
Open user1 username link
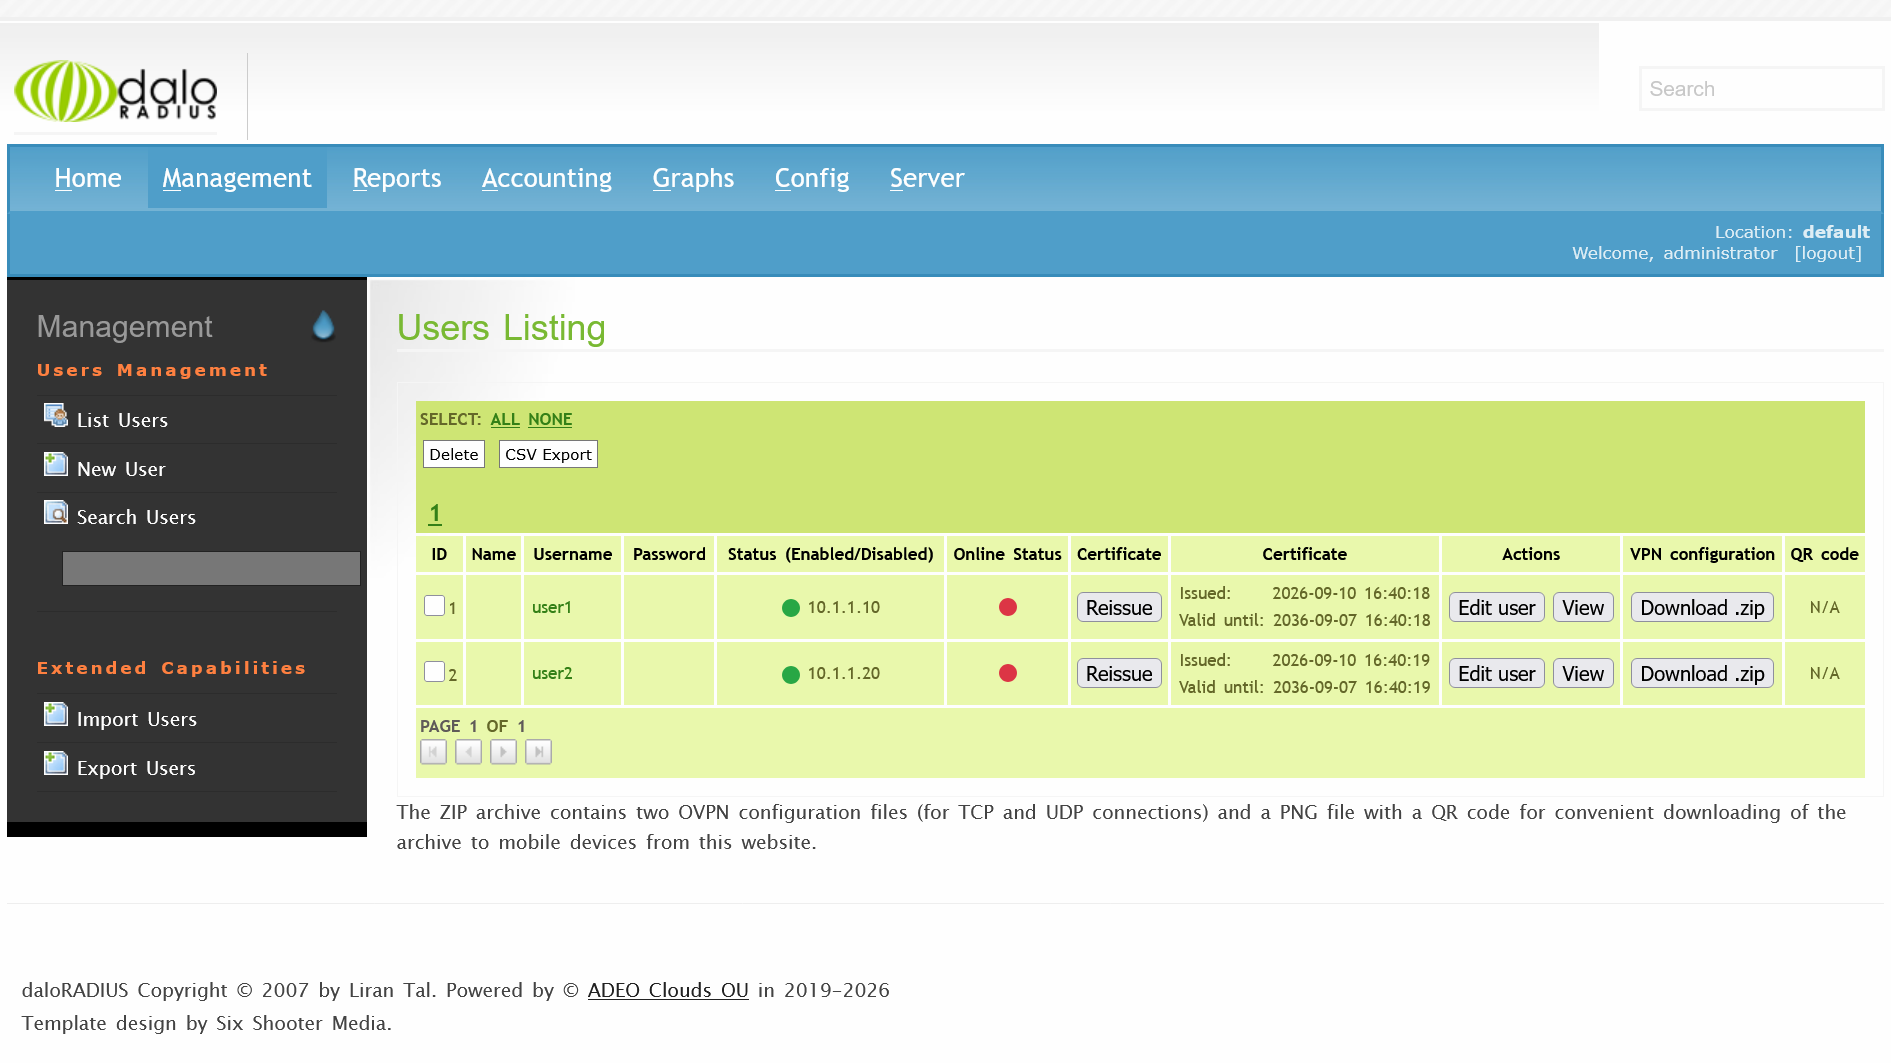(x=552, y=607)
